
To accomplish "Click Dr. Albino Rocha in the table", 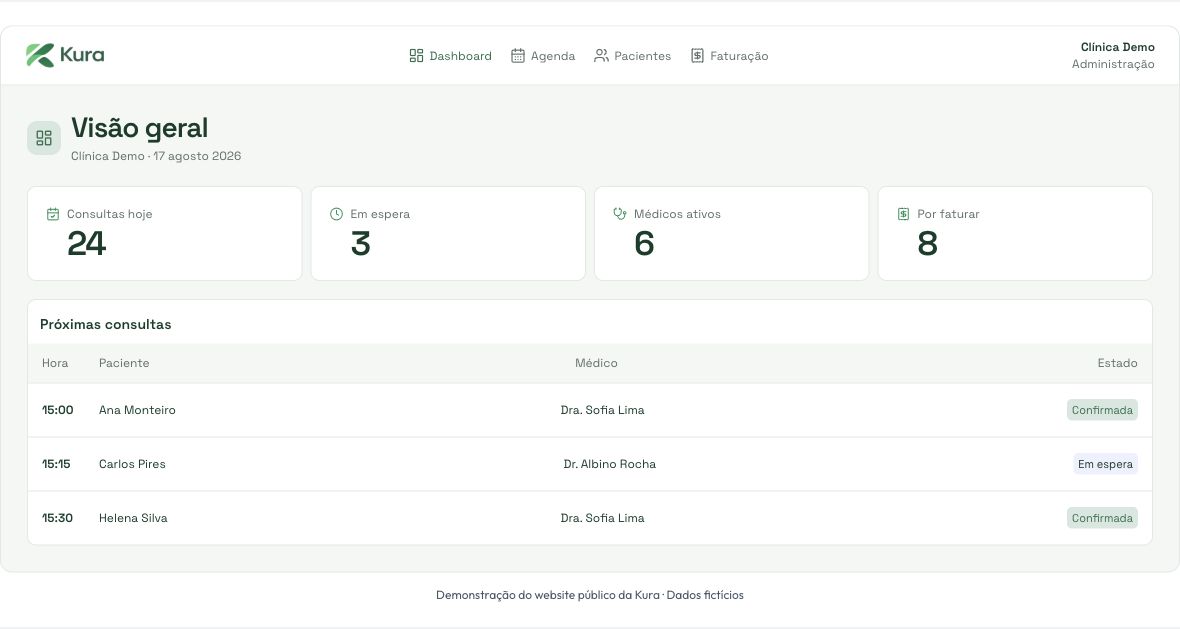I will [x=610, y=464].
